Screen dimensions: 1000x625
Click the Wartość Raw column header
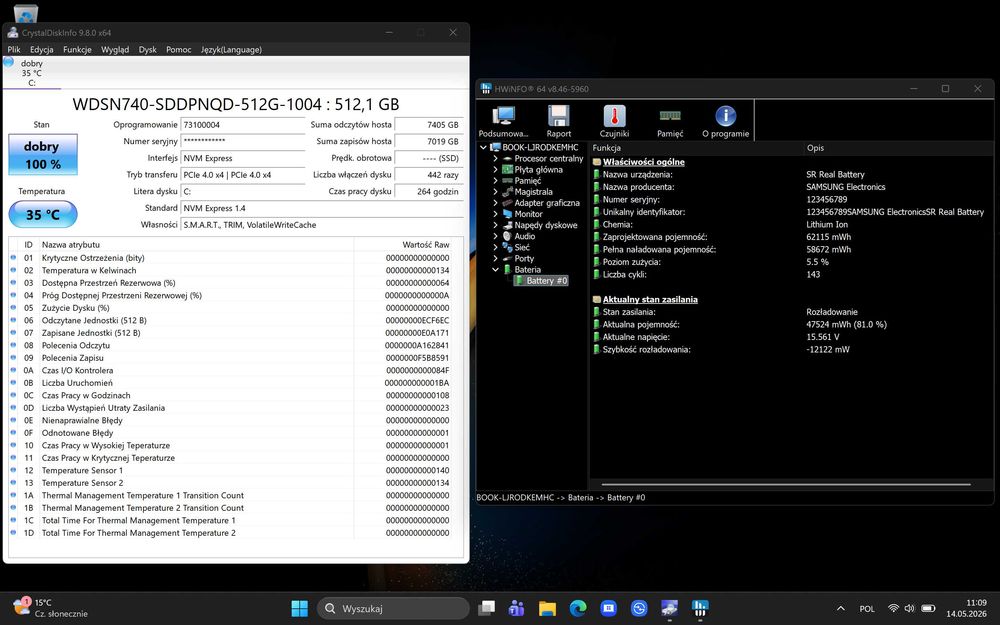click(x=403, y=244)
